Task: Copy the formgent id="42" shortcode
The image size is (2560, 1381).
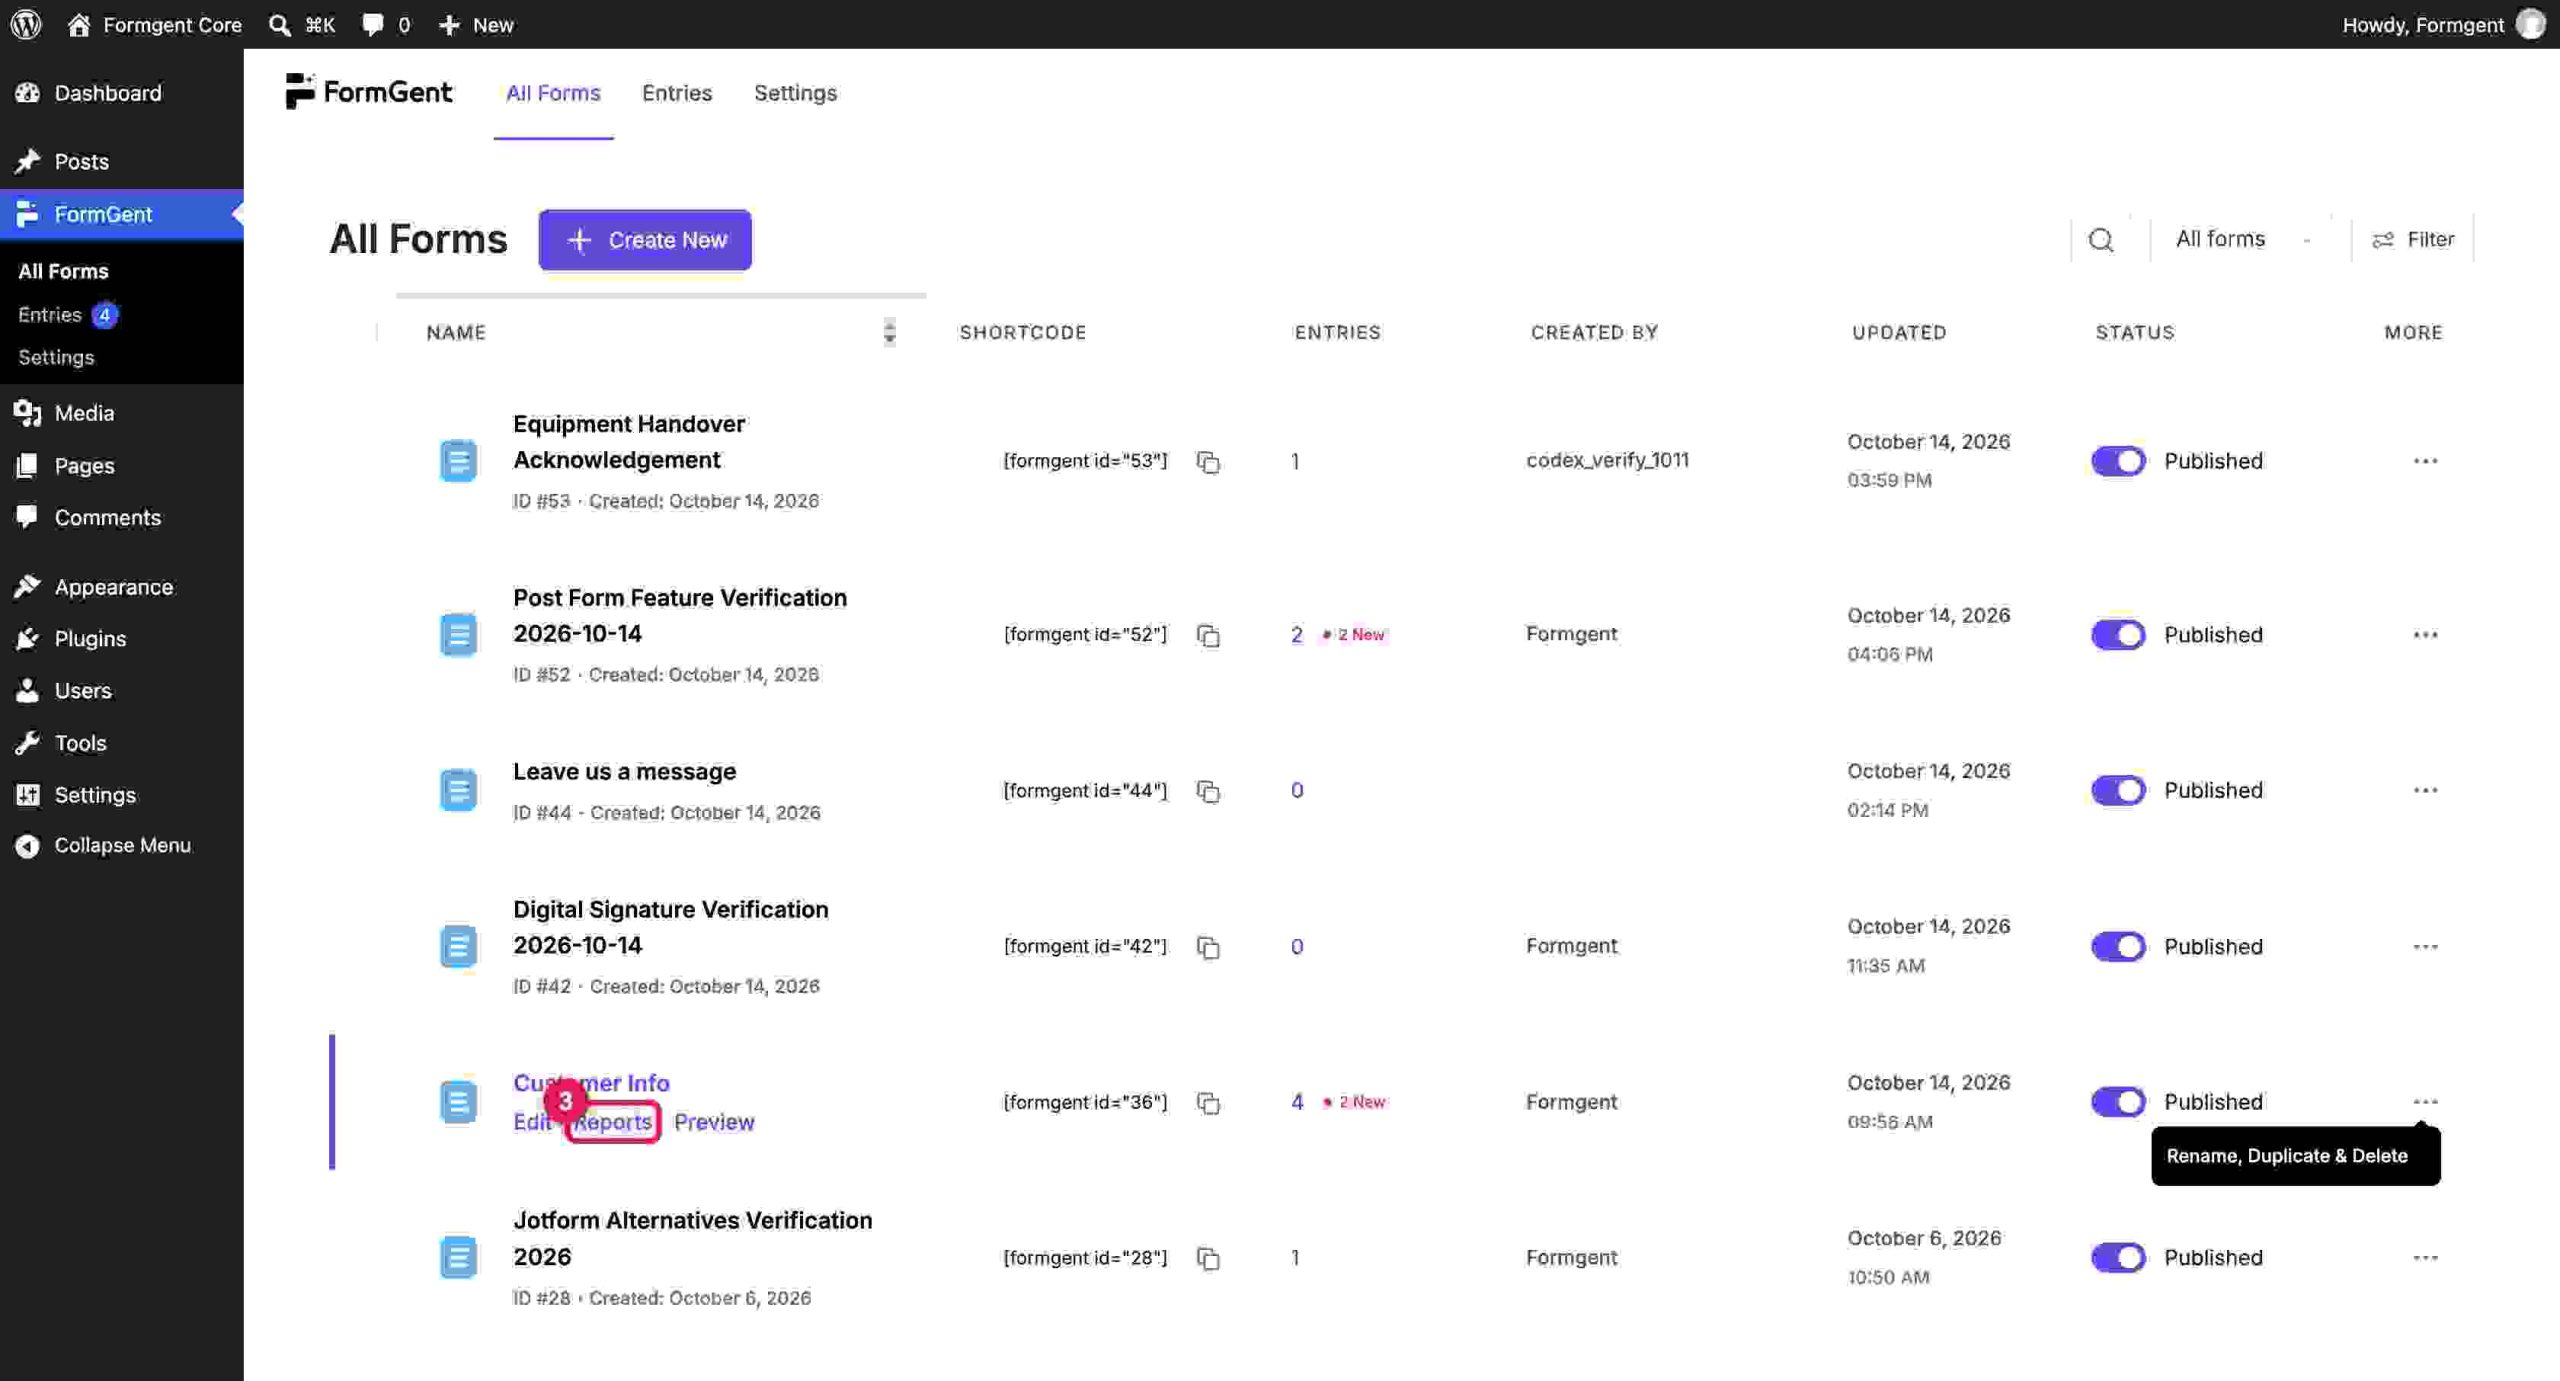Action: pos(1208,947)
